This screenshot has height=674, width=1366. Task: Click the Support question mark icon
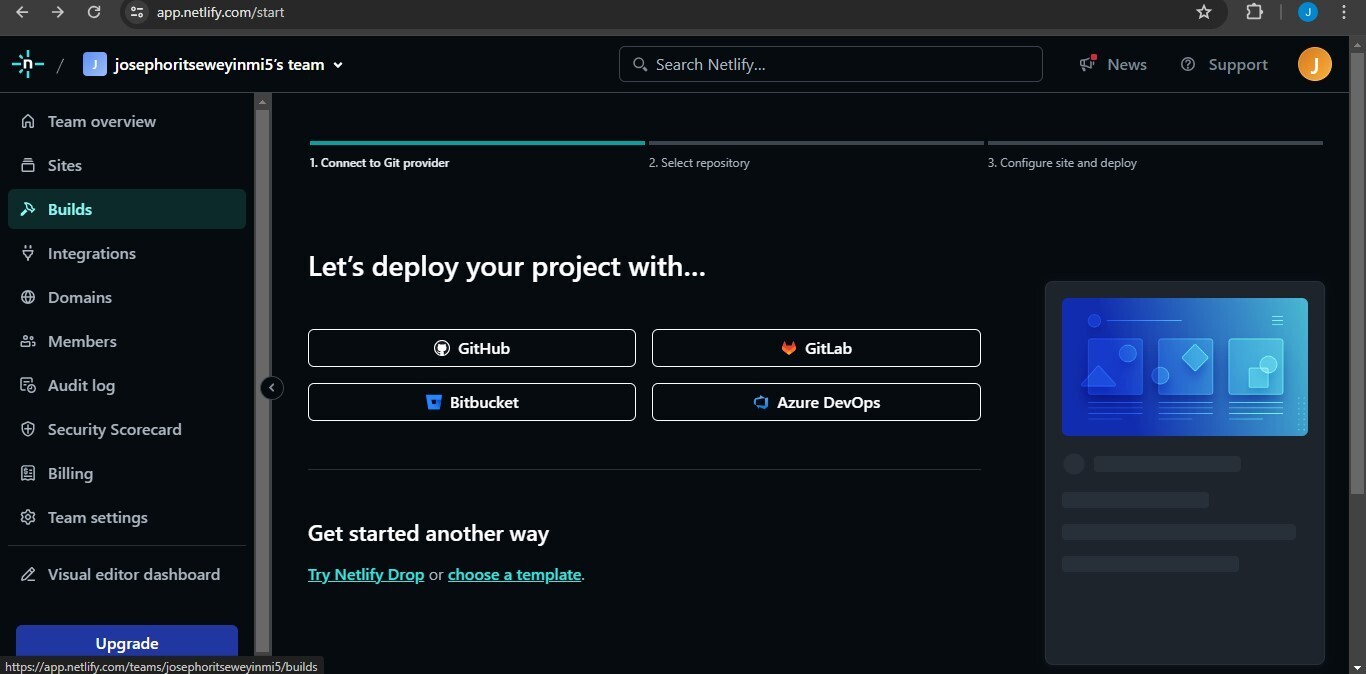coord(1188,64)
